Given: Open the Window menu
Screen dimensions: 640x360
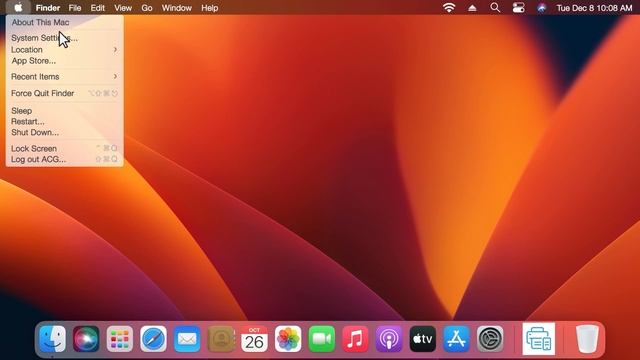Looking at the screenshot, I should click(x=177, y=8).
